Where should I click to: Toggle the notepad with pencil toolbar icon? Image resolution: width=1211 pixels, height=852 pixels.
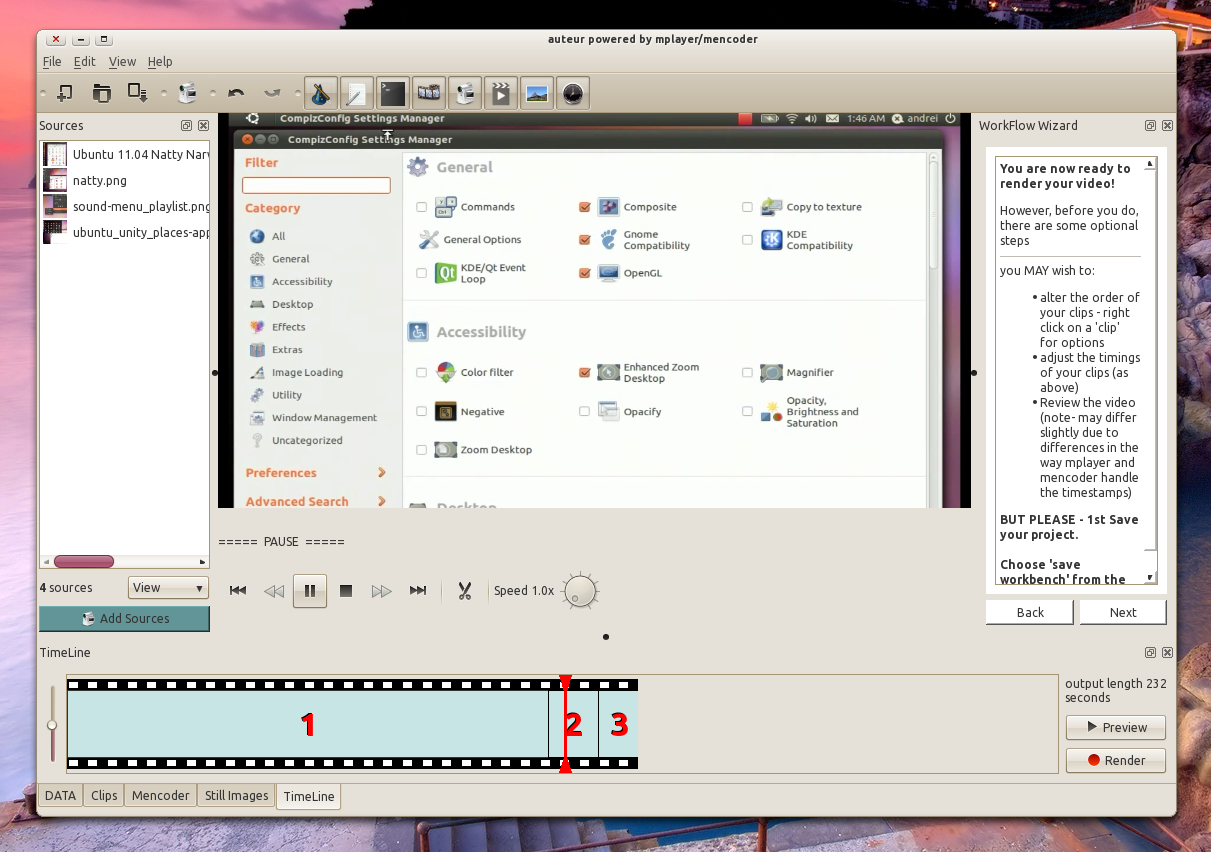click(356, 94)
